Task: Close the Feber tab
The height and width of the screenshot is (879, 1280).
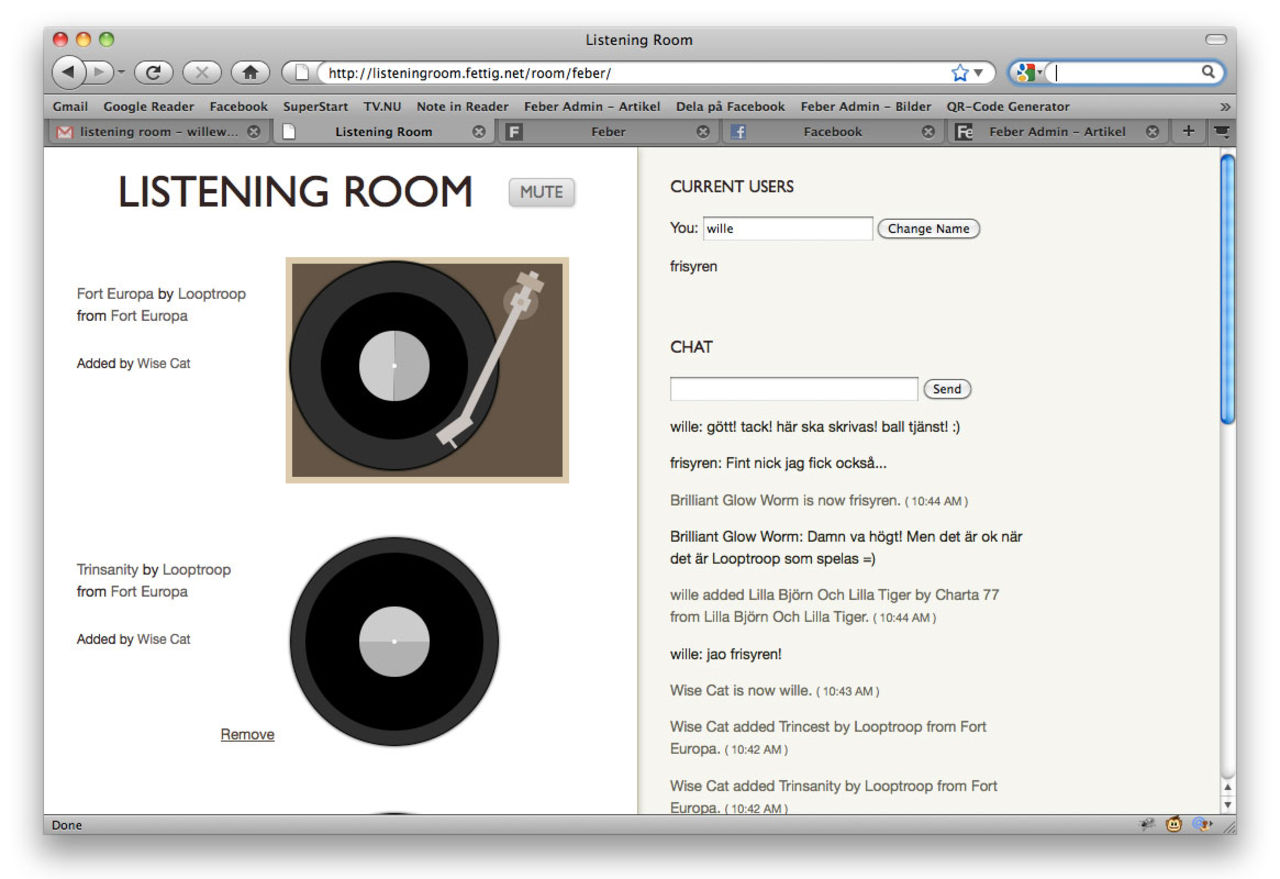Action: pos(703,131)
